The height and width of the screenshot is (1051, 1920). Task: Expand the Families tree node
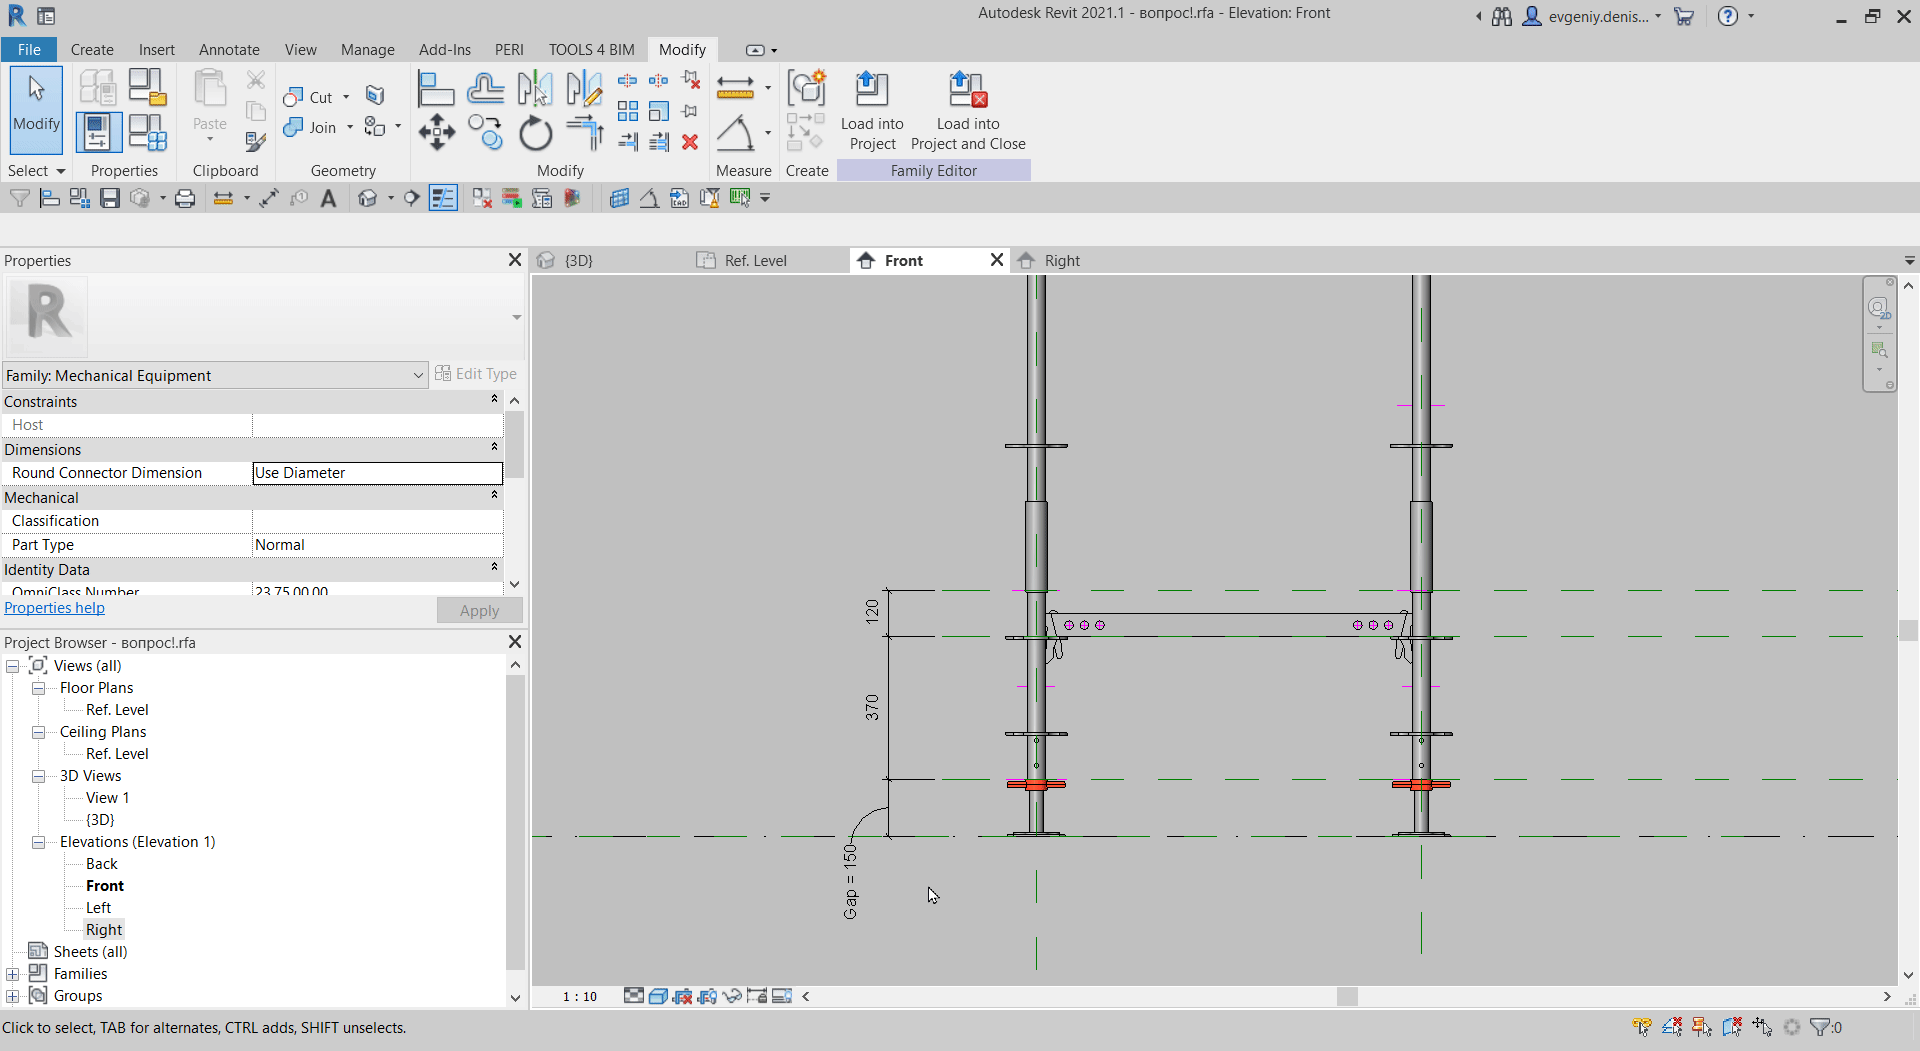(12, 974)
